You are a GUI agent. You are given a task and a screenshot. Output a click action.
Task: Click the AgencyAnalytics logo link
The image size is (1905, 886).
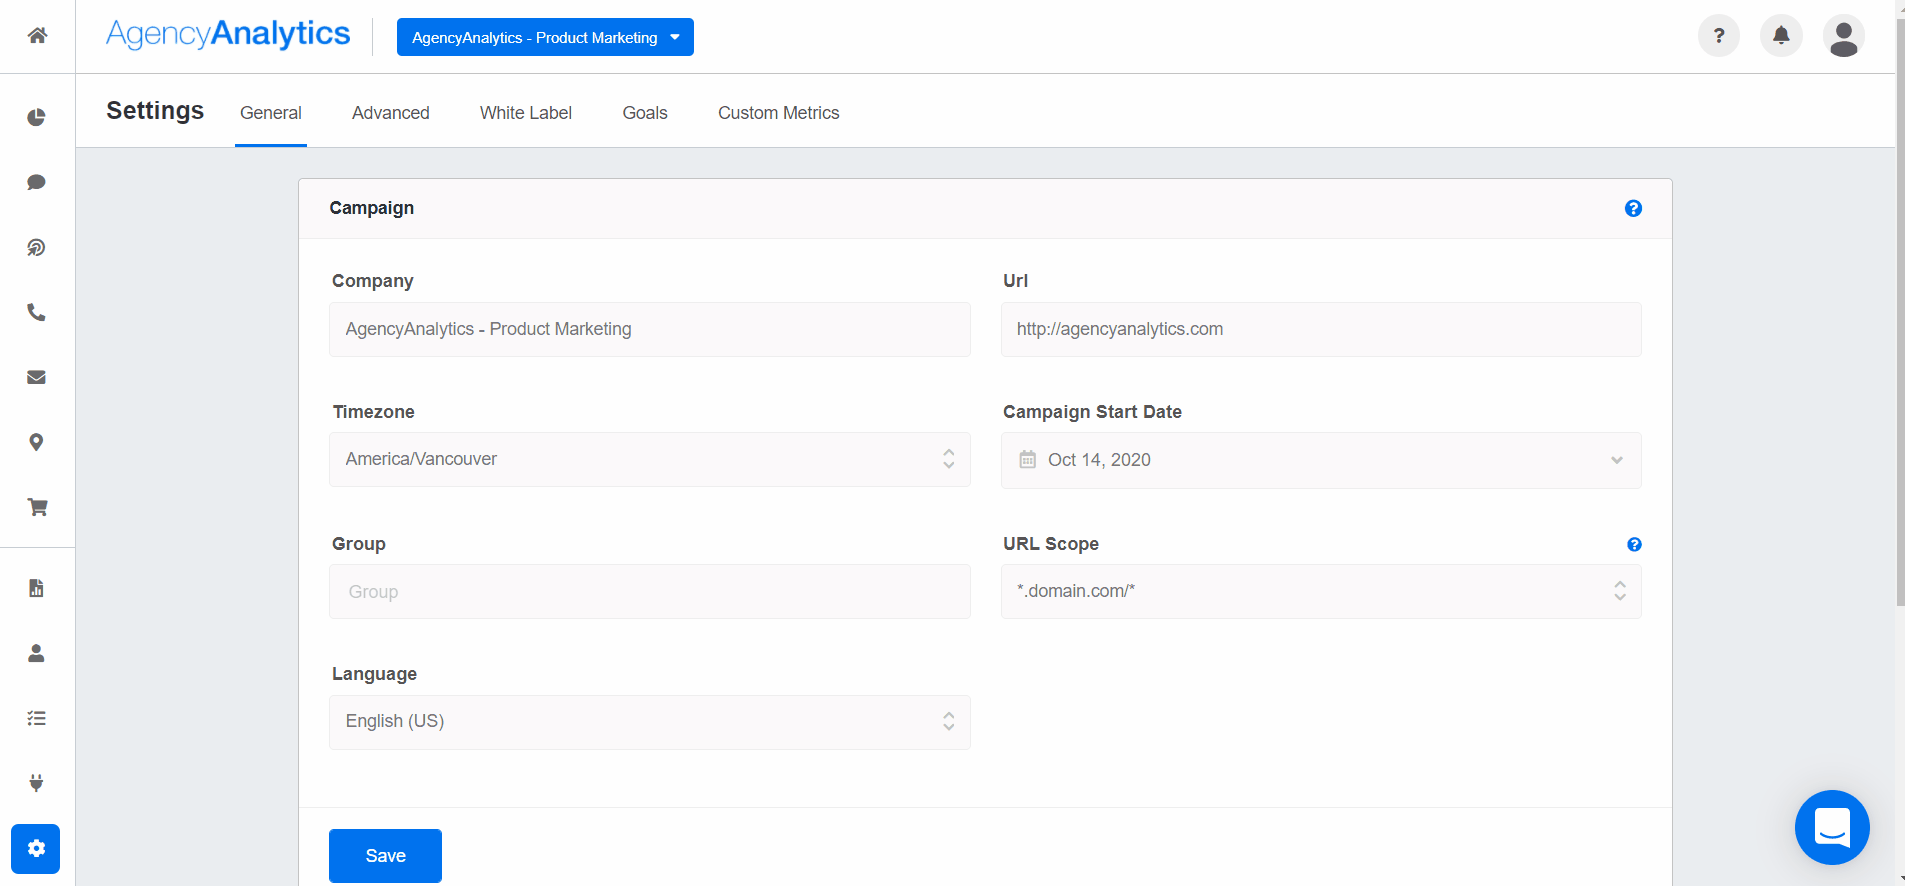(x=228, y=34)
